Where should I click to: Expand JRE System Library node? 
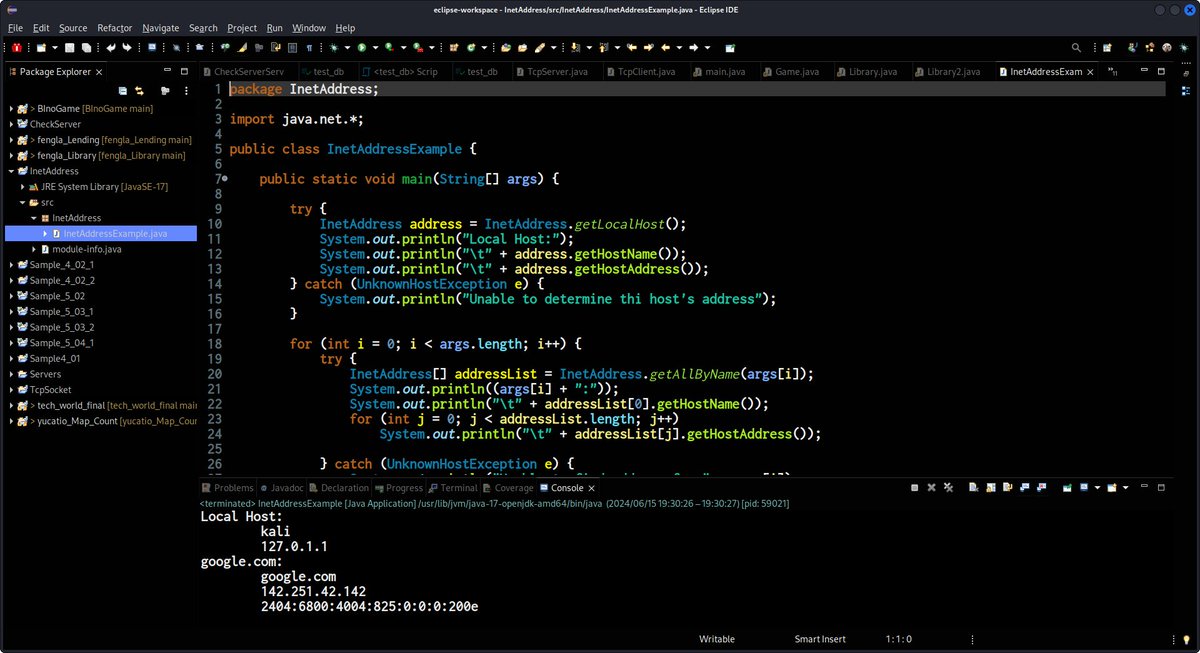(22, 186)
